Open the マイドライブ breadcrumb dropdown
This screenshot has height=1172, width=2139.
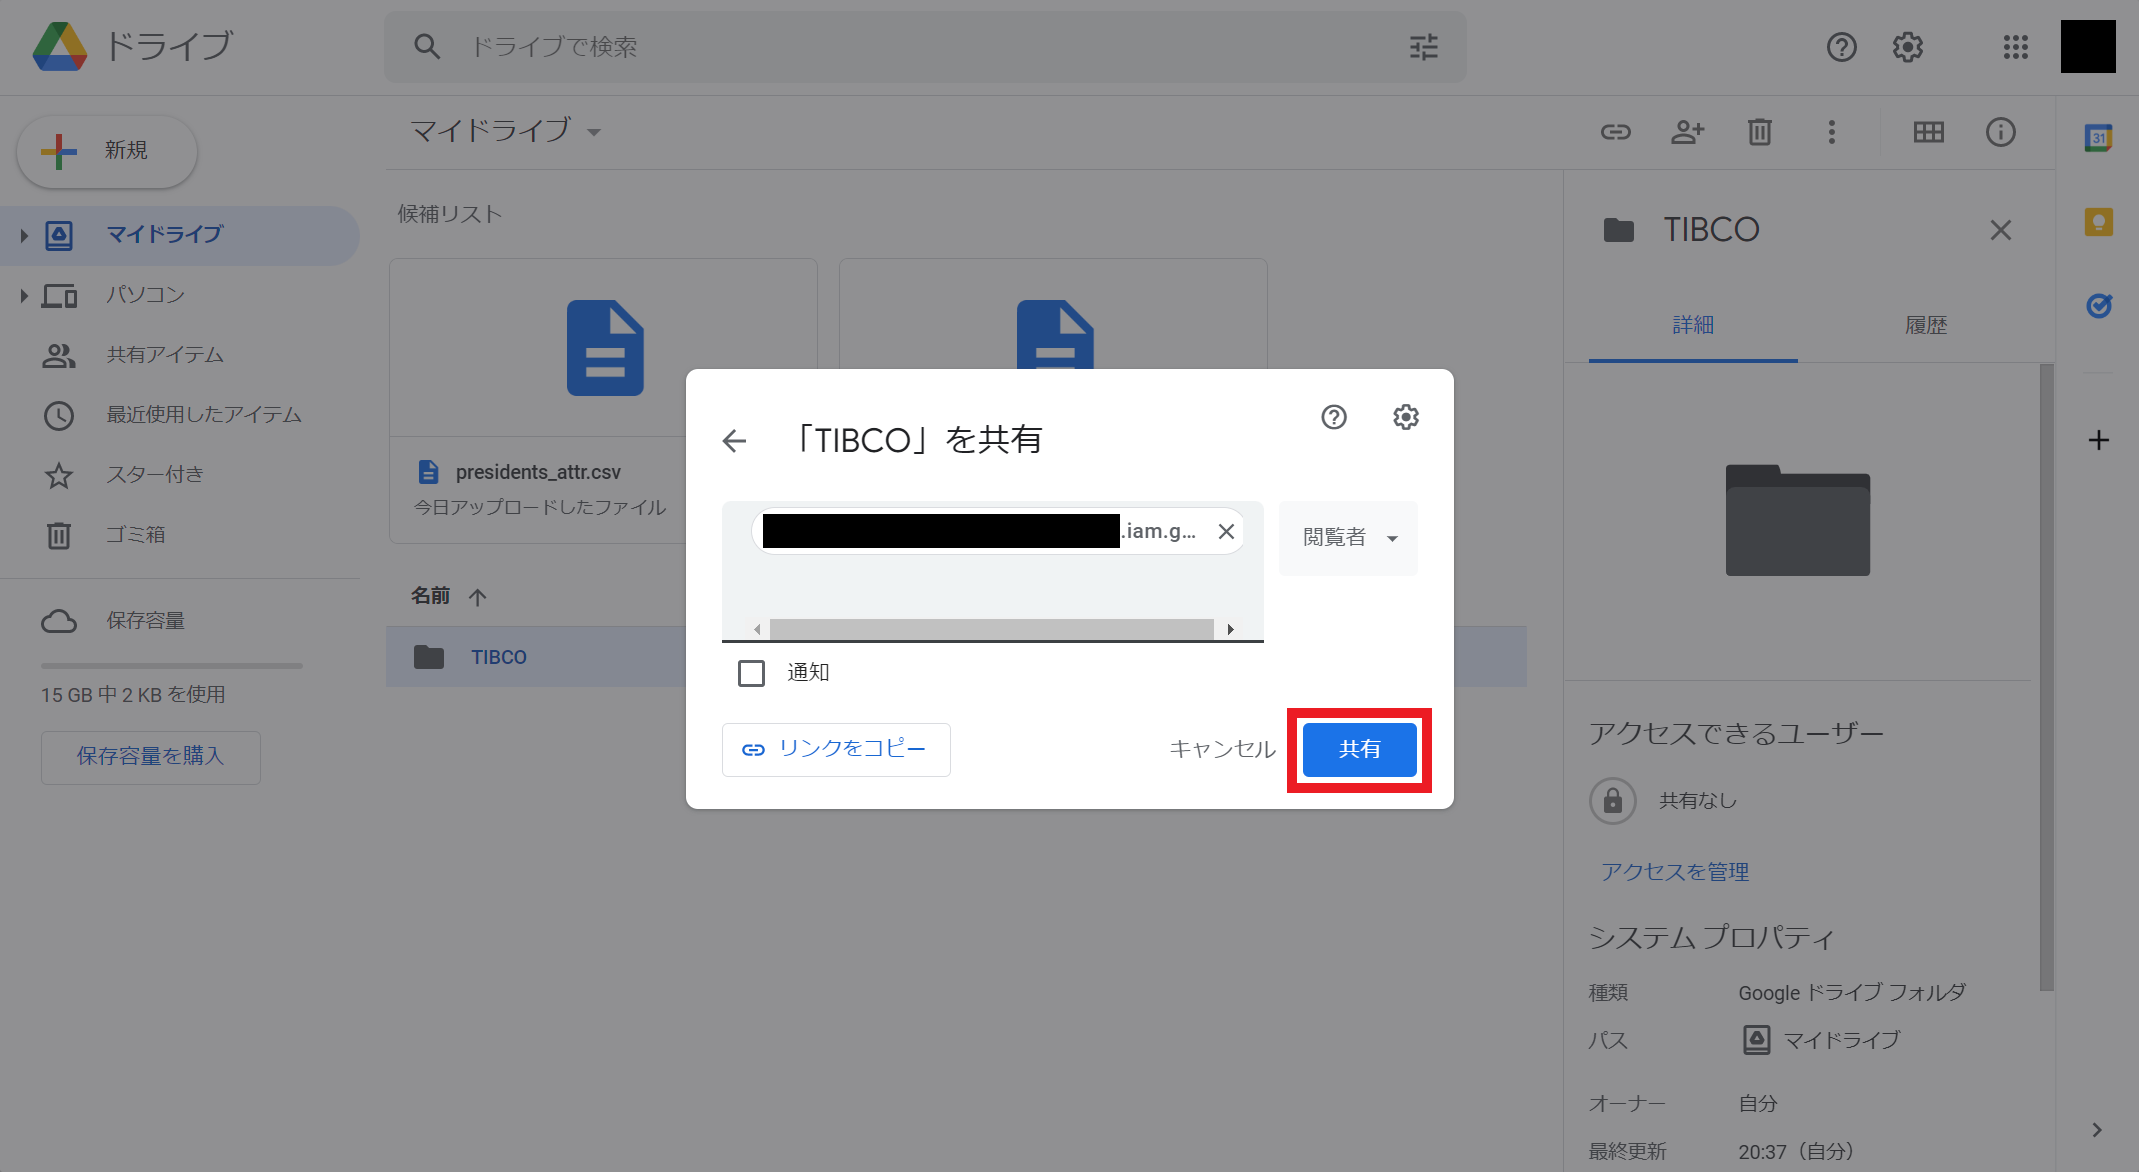coord(505,131)
